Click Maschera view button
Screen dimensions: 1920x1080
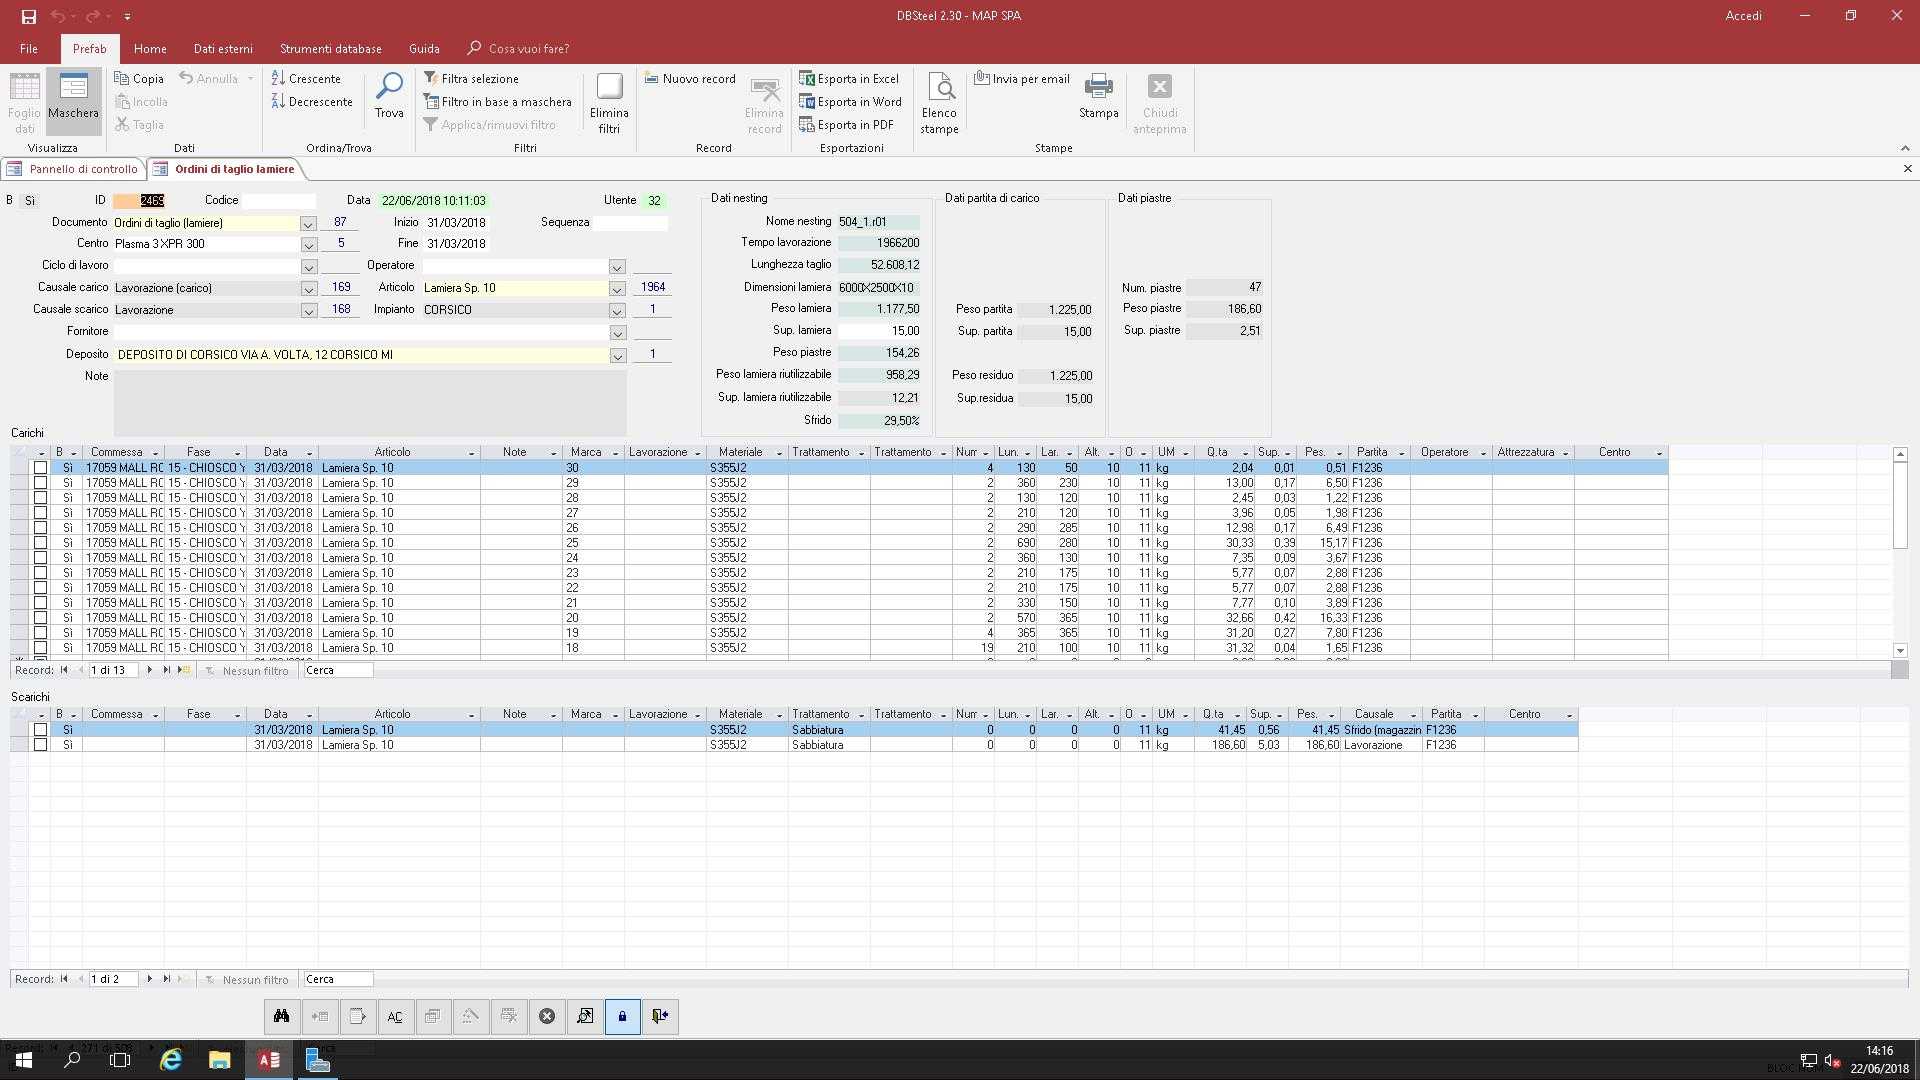(73, 101)
